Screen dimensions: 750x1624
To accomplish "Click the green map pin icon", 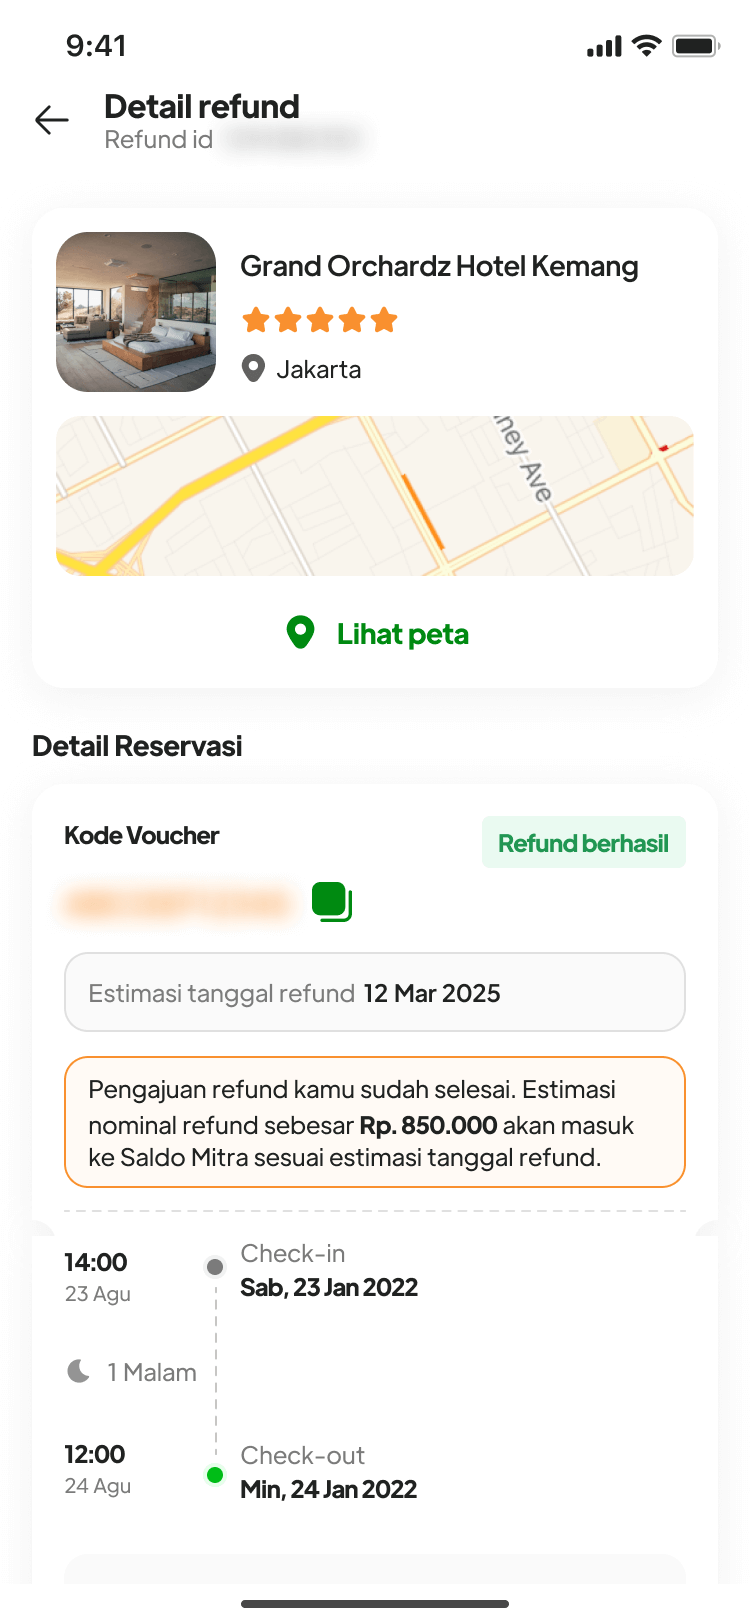I will 300,633.
